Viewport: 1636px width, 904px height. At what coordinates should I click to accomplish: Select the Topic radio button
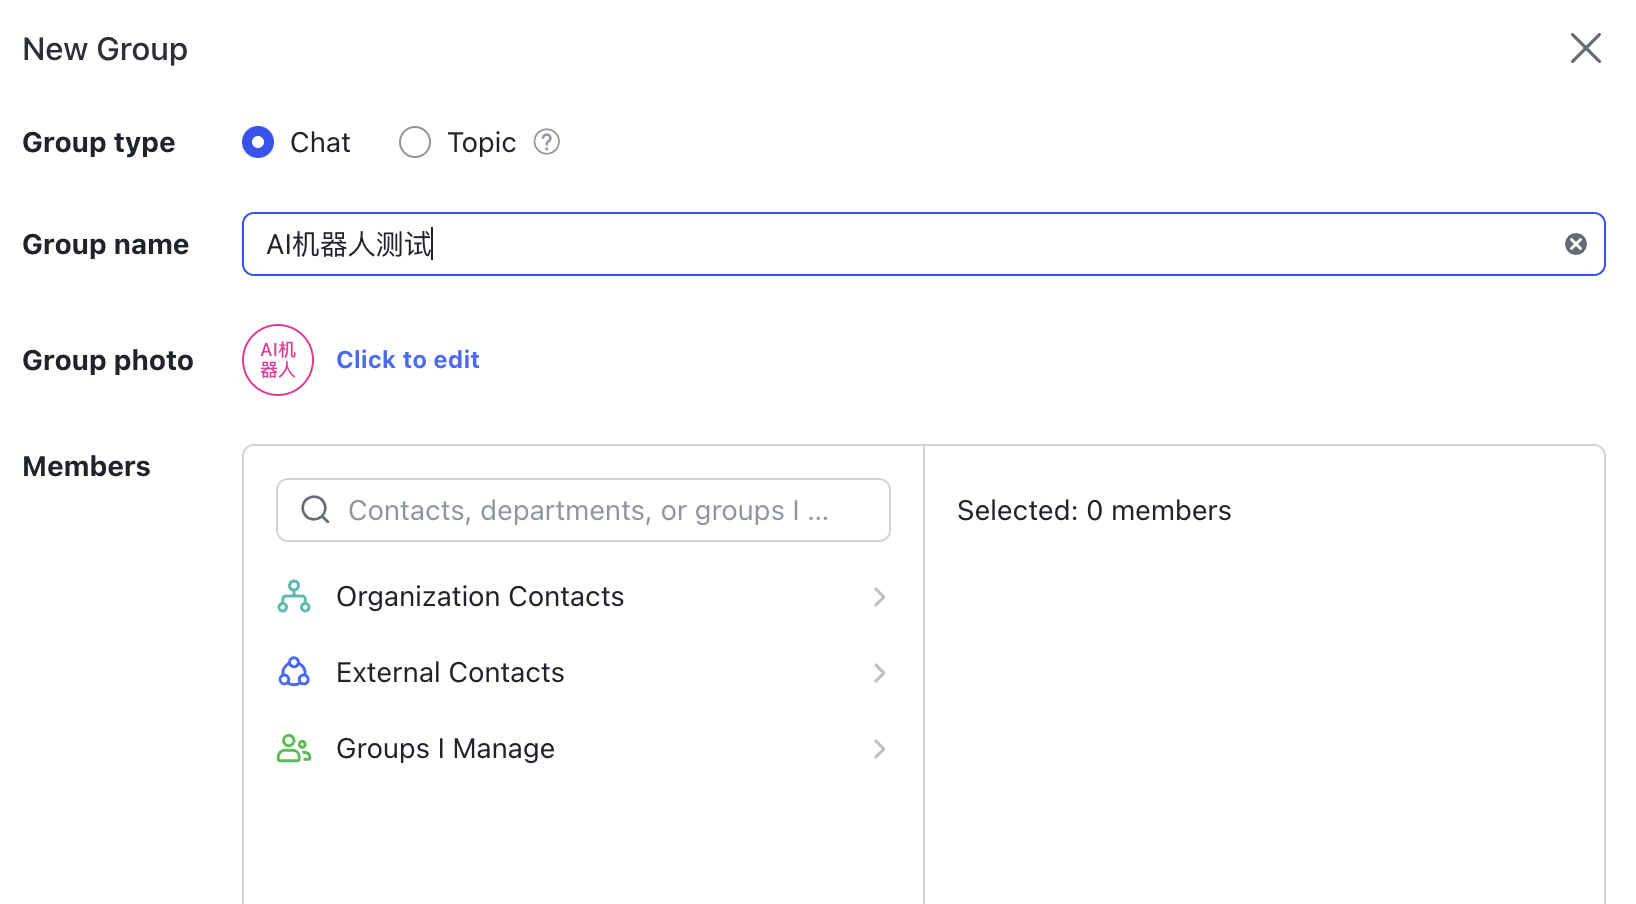coord(415,142)
